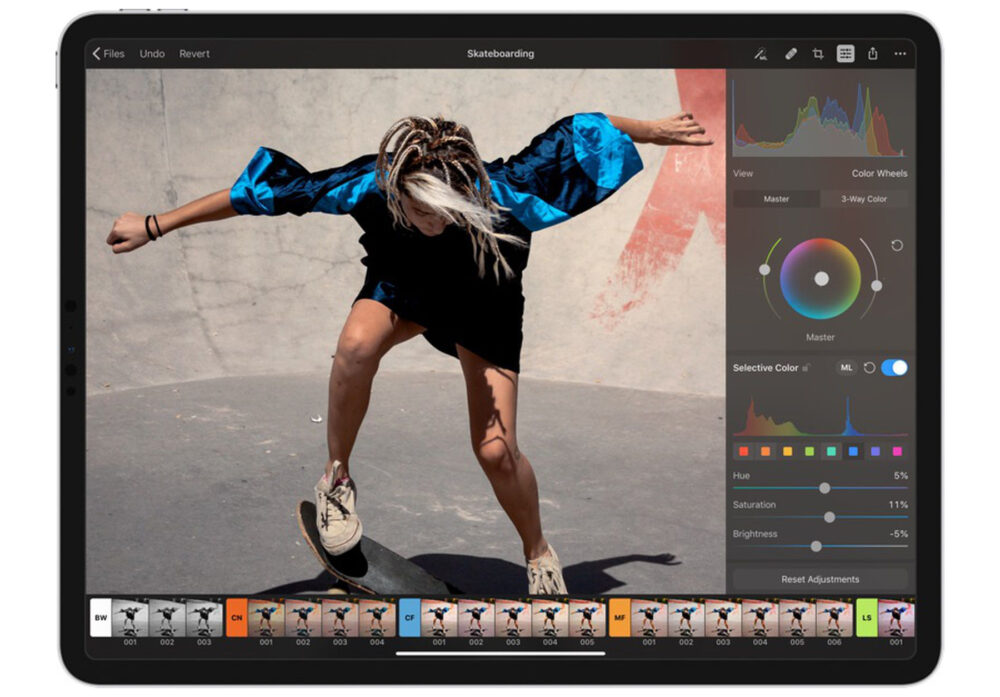Screen dimensions: 1000x697
Task: Tap the ML button beside Selective Color
Action: tap(845, 368)
